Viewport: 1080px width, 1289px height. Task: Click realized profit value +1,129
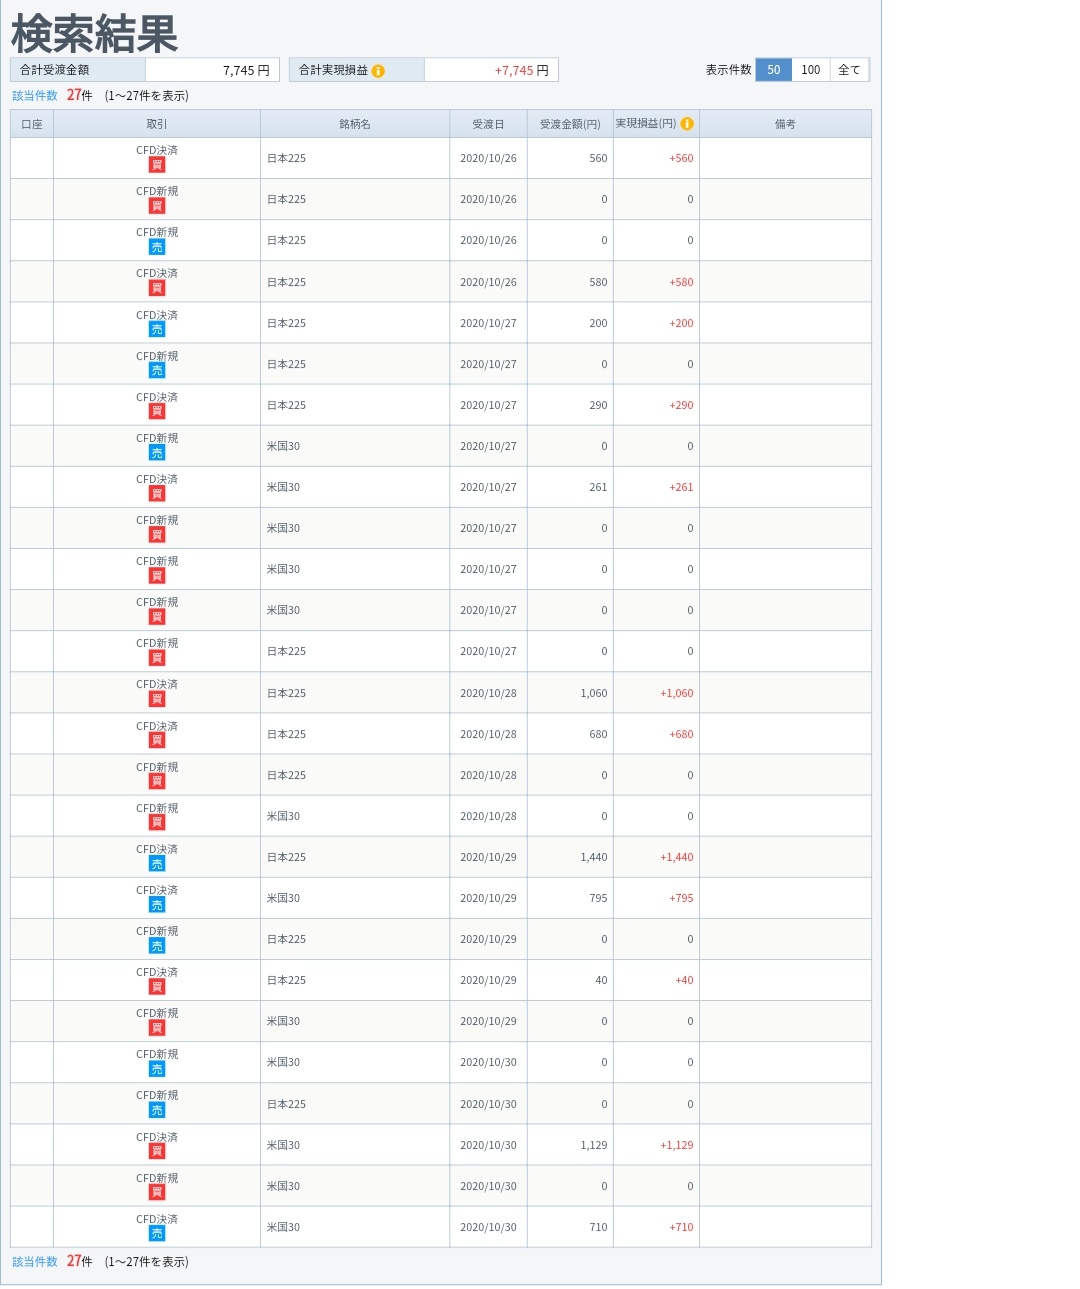[x=677, y=1145]
